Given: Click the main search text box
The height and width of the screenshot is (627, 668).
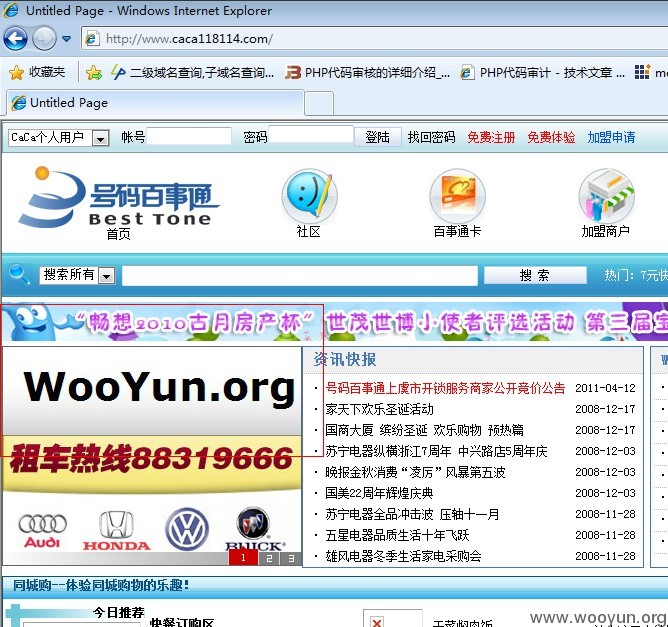Looking at the screenshot, I should point(299,276).
